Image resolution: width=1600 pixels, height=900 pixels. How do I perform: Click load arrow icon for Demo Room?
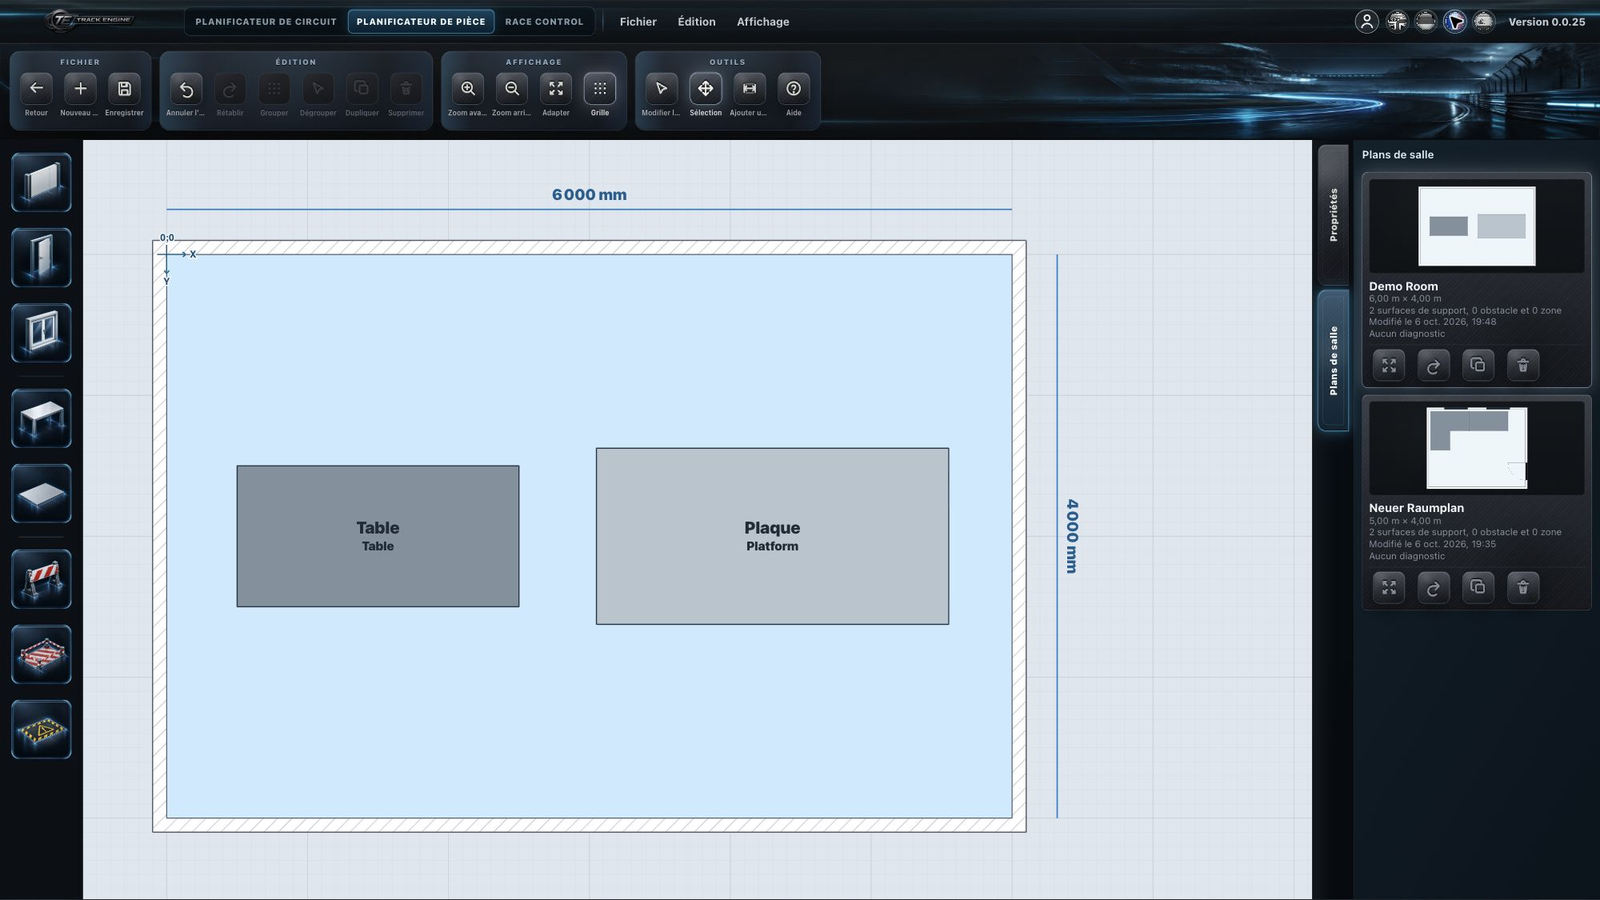click(x=1433, y=366)
